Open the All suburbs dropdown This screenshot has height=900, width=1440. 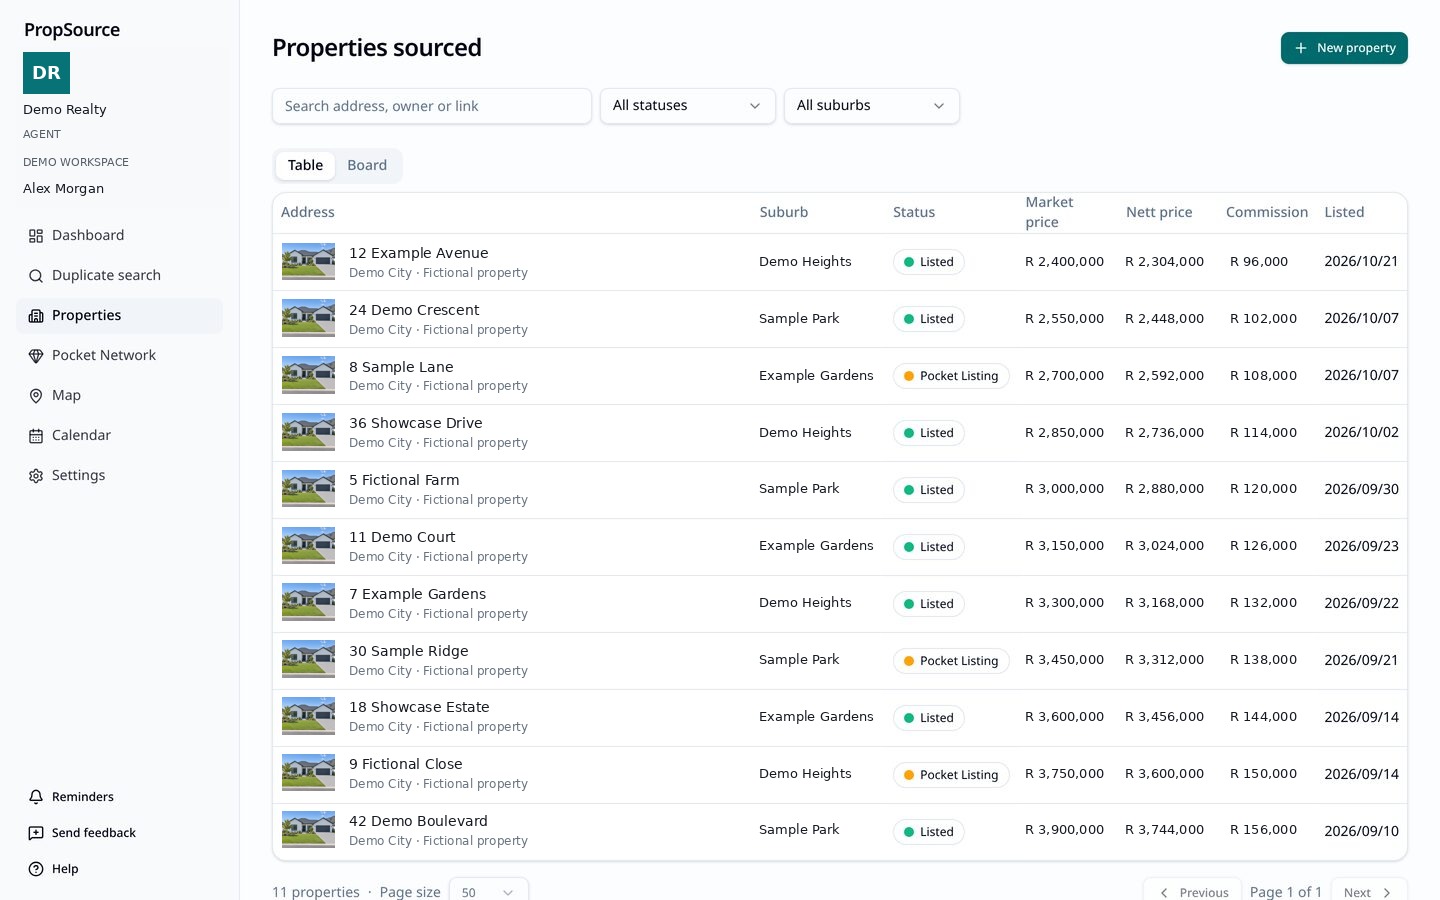coord(872,106)
